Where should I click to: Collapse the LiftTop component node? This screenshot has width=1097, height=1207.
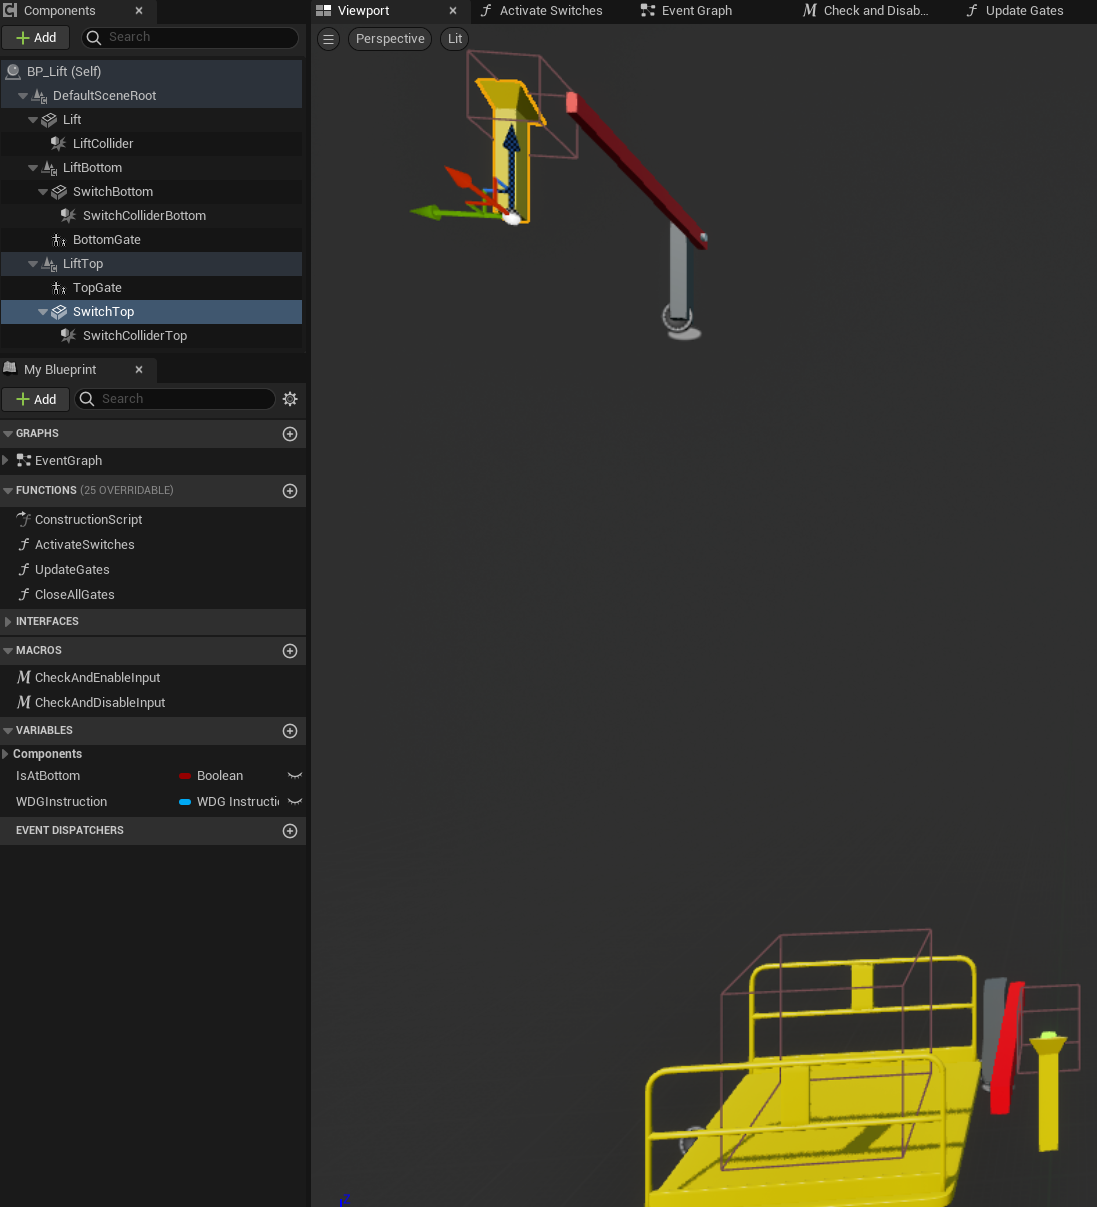[x=33, y=264]
